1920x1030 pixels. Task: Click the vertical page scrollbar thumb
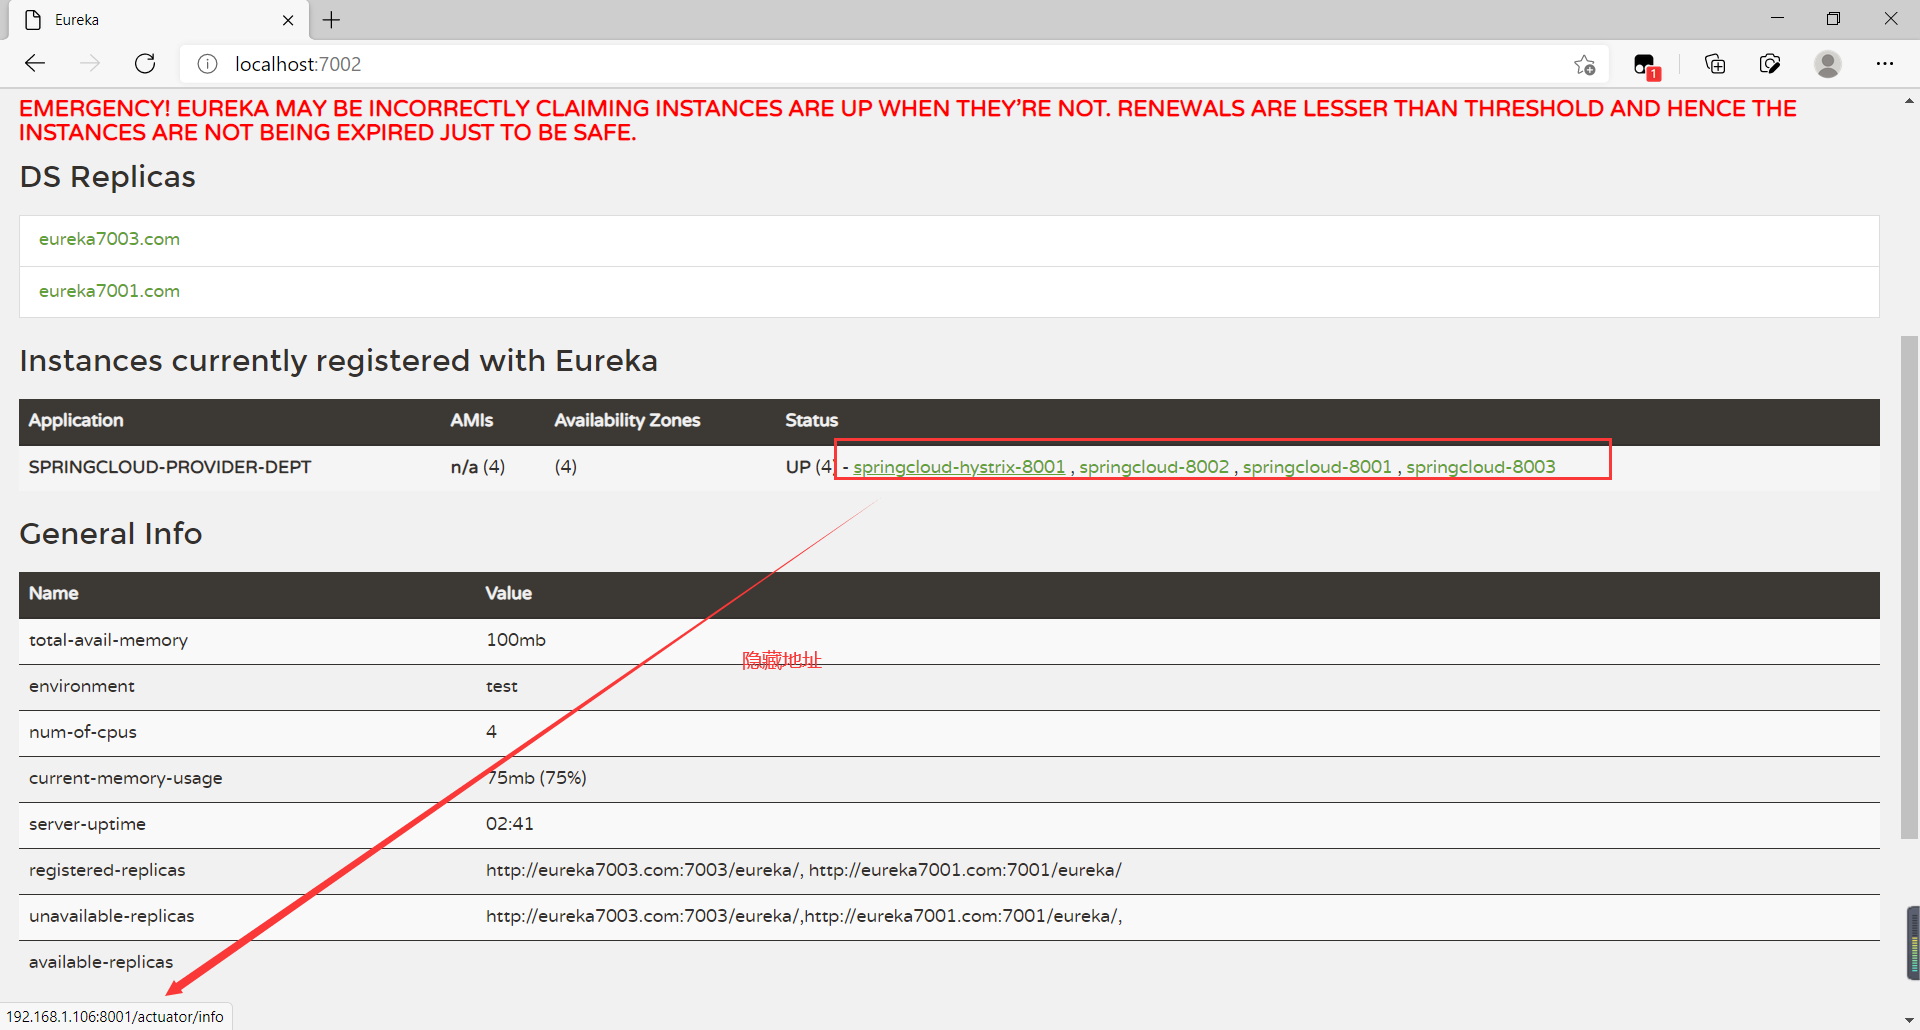click(x=1910, y=587)
